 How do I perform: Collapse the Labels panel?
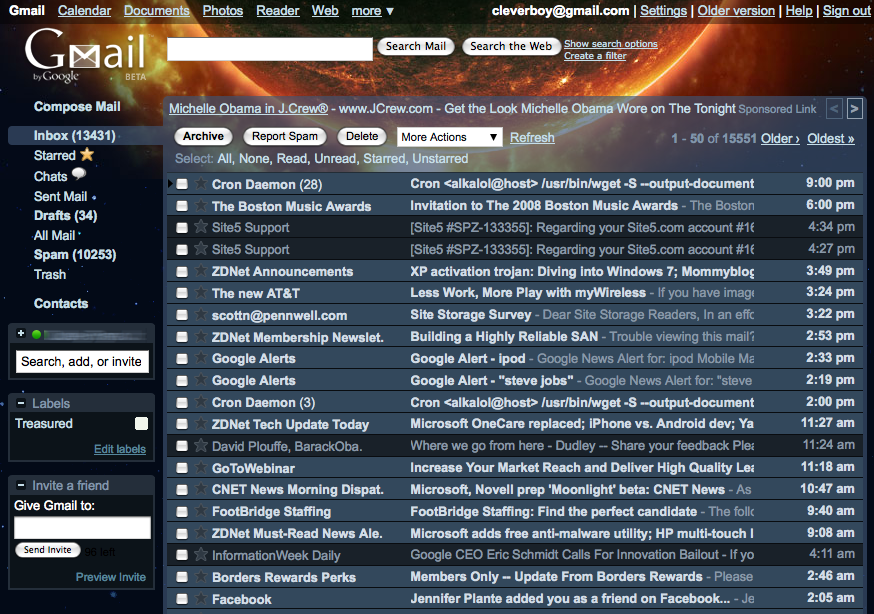point(21,403)
